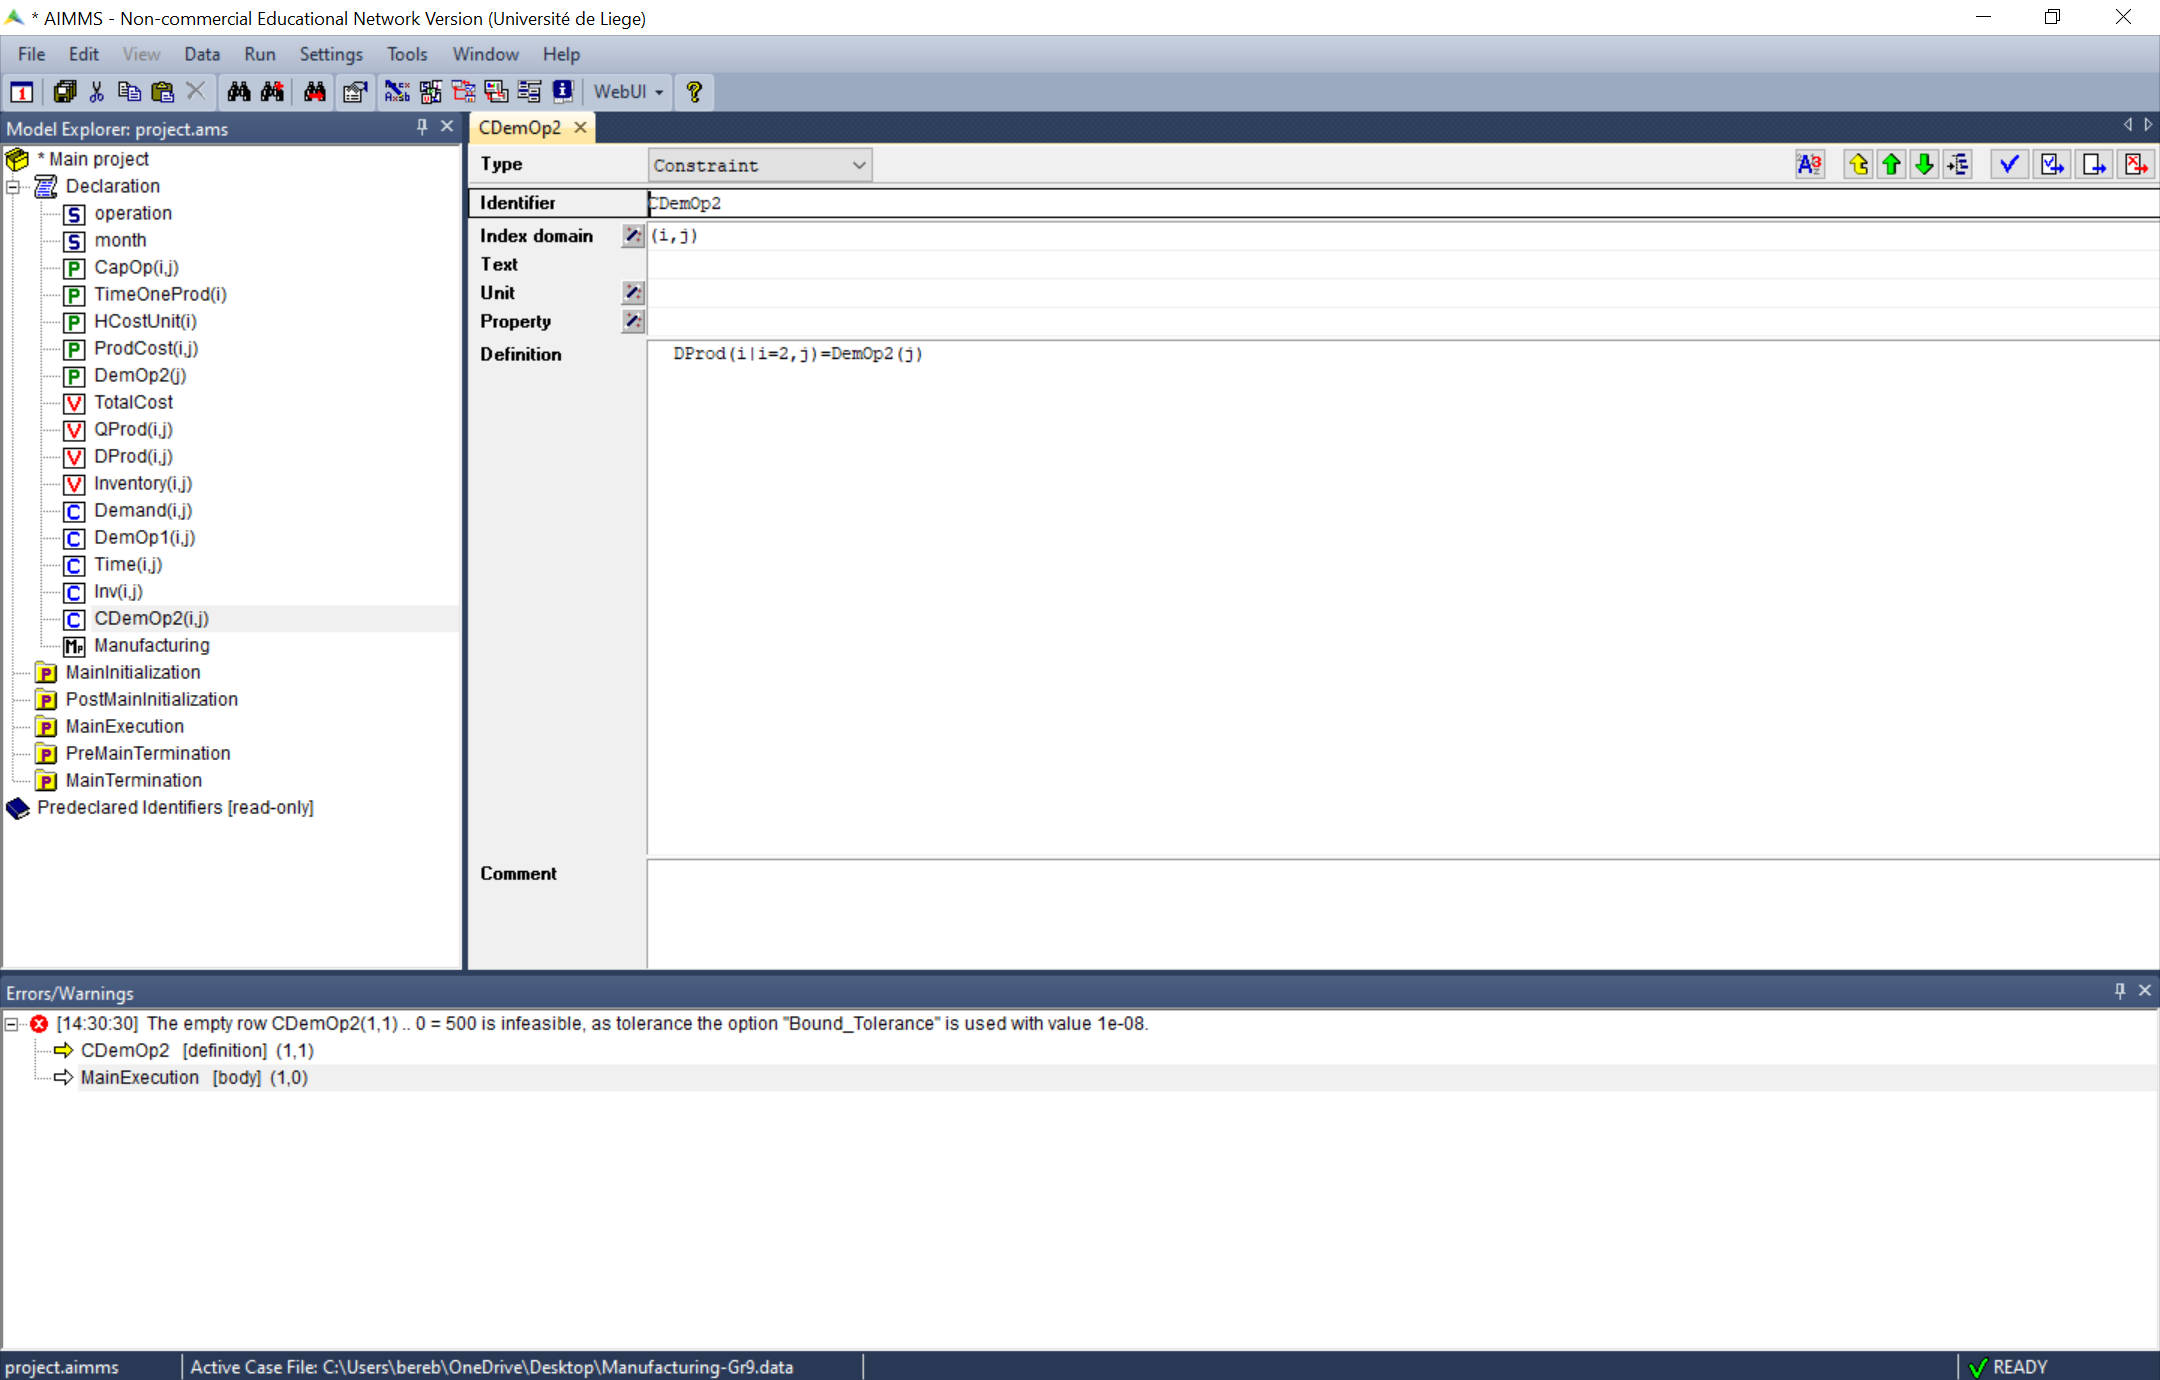
Task: Open the Window menu
Action: coord(485,54)
